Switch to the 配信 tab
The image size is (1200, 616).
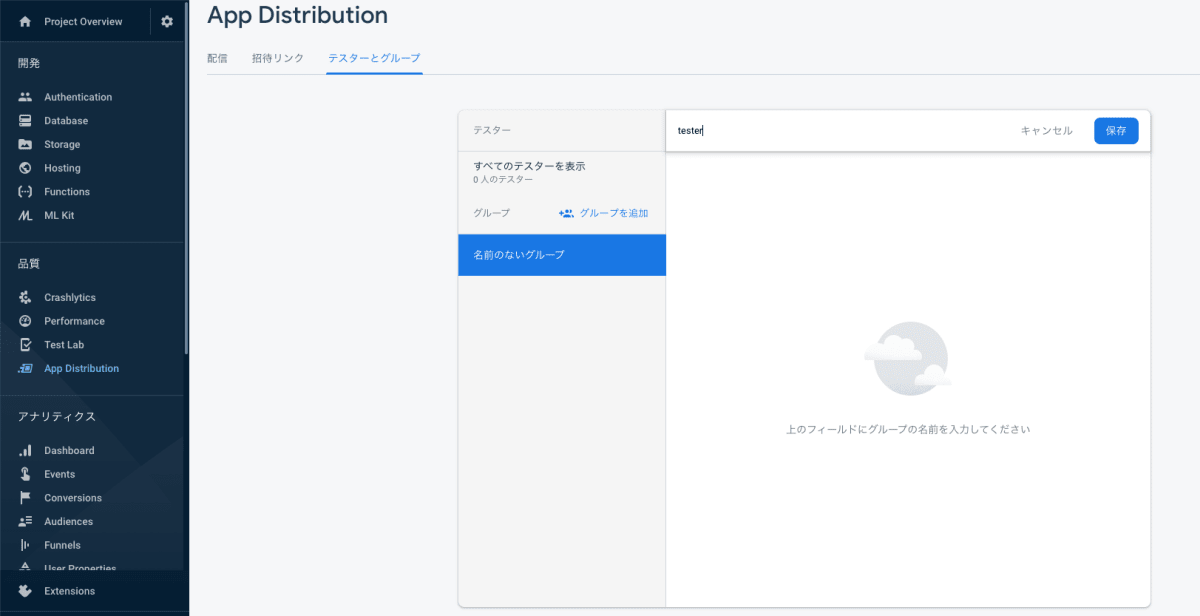pyautogui.click(x=217, y=58)
